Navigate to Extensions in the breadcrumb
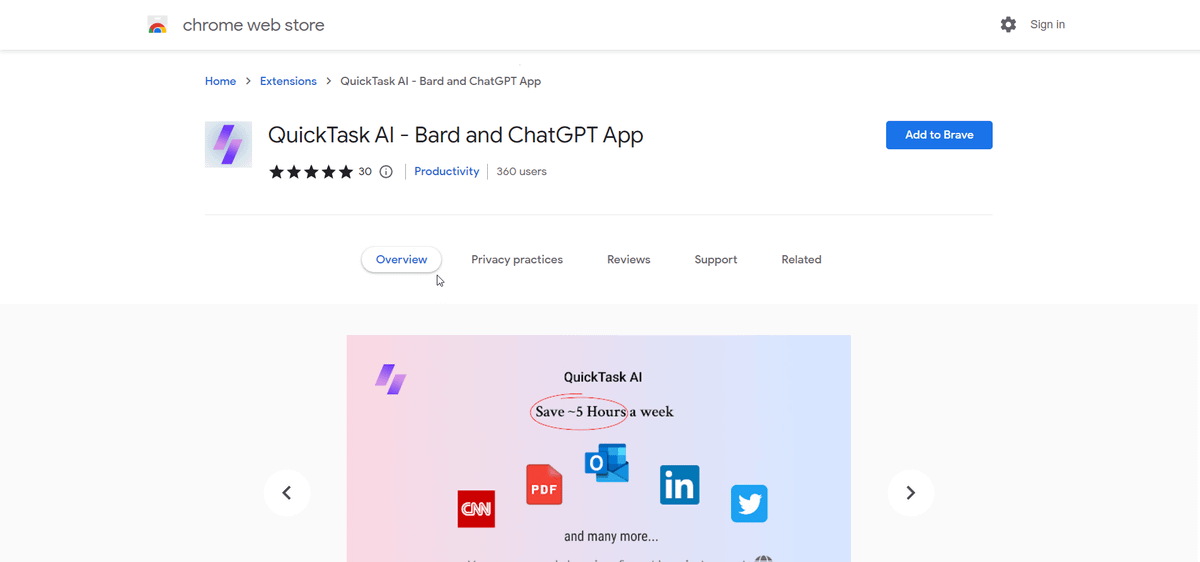 click(x=288, y=81)
